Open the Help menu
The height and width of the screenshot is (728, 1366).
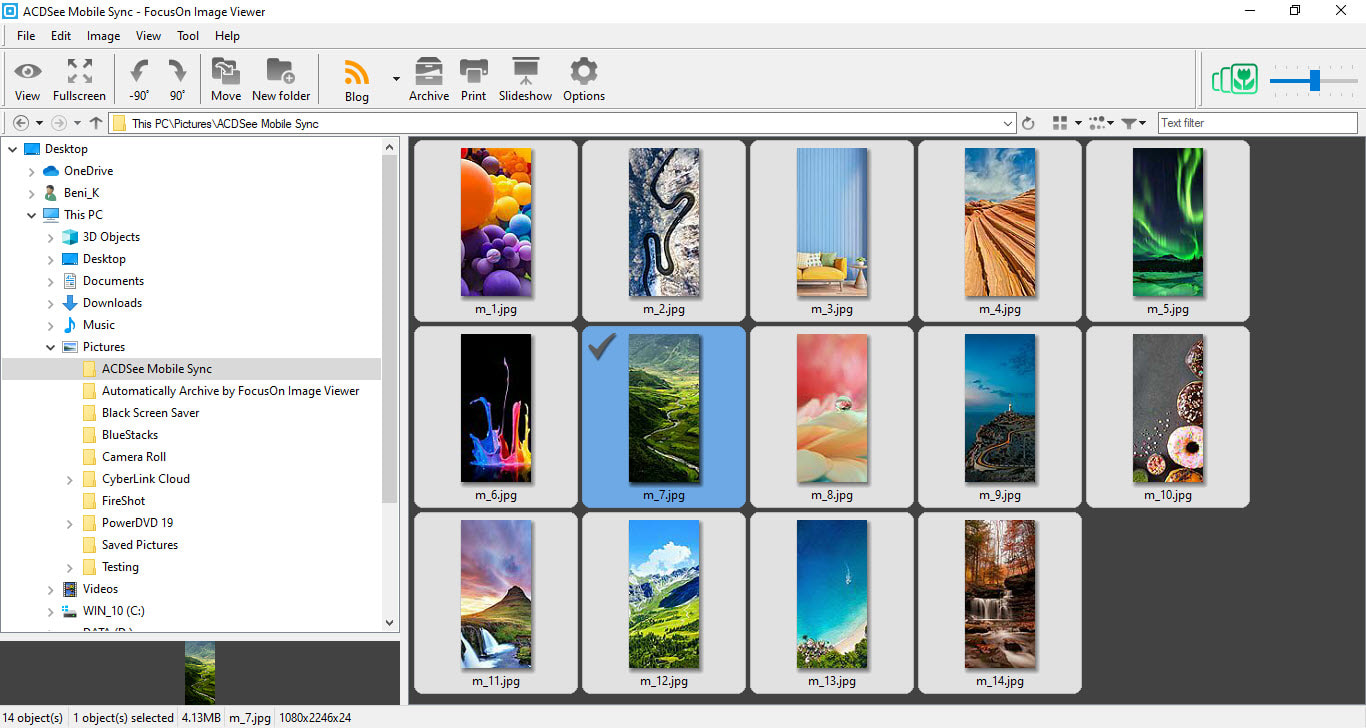[227, 36]
